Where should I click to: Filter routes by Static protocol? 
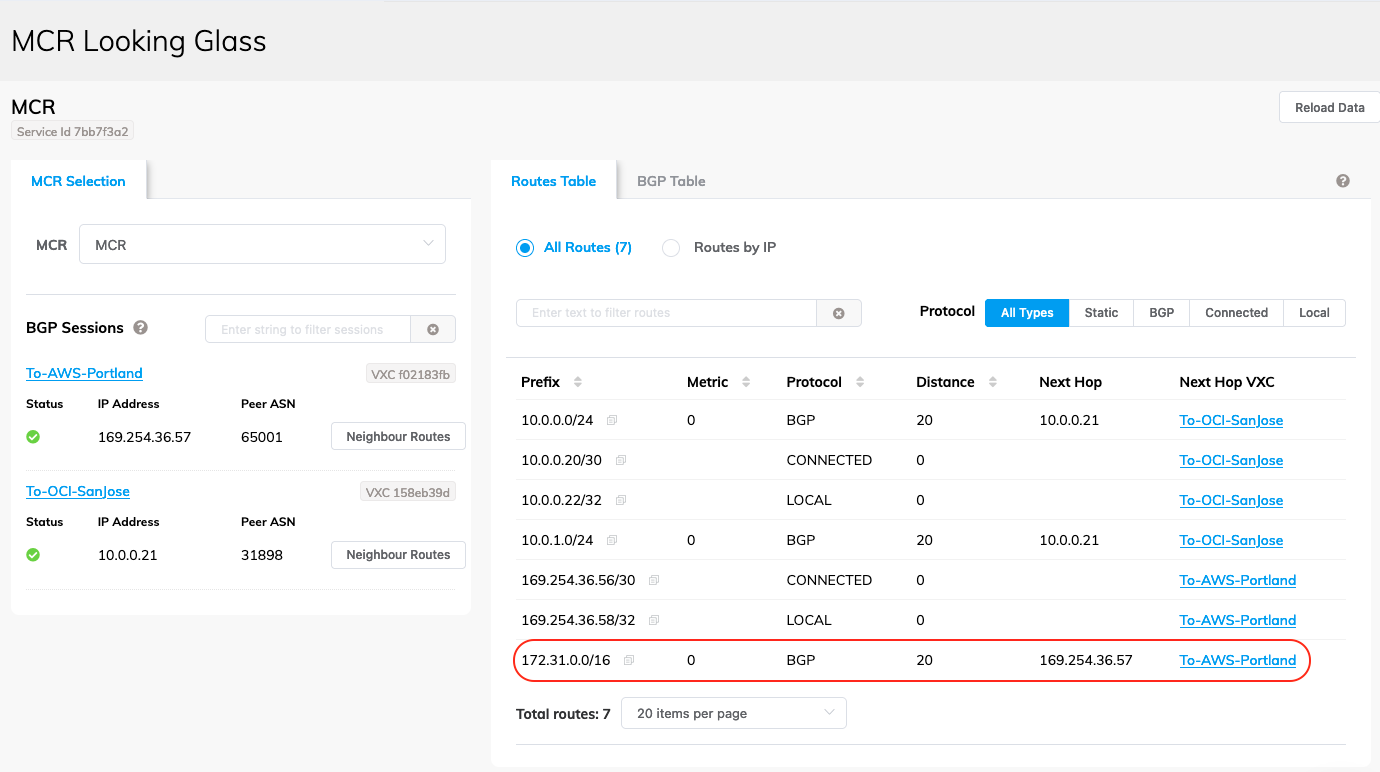click(1101, 313)
